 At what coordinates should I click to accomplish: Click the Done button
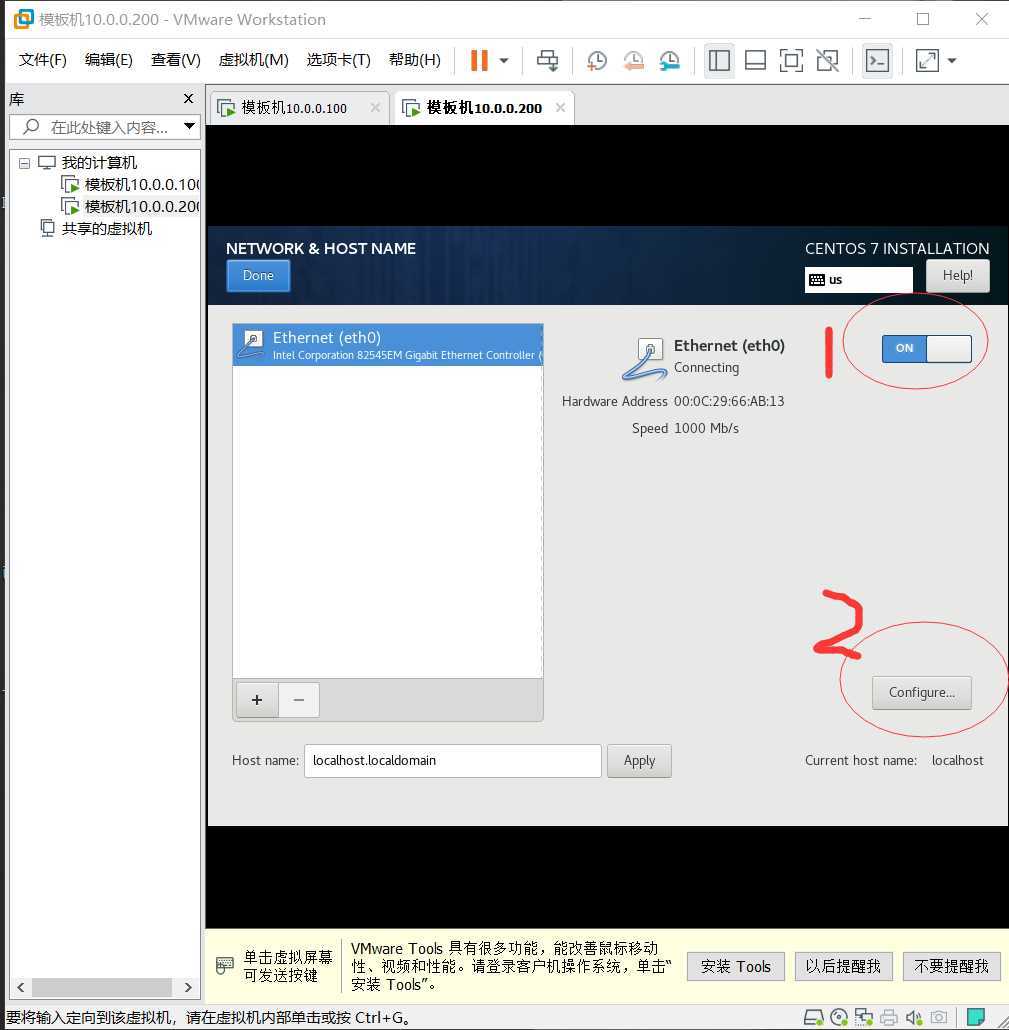[x=258, y=275]
